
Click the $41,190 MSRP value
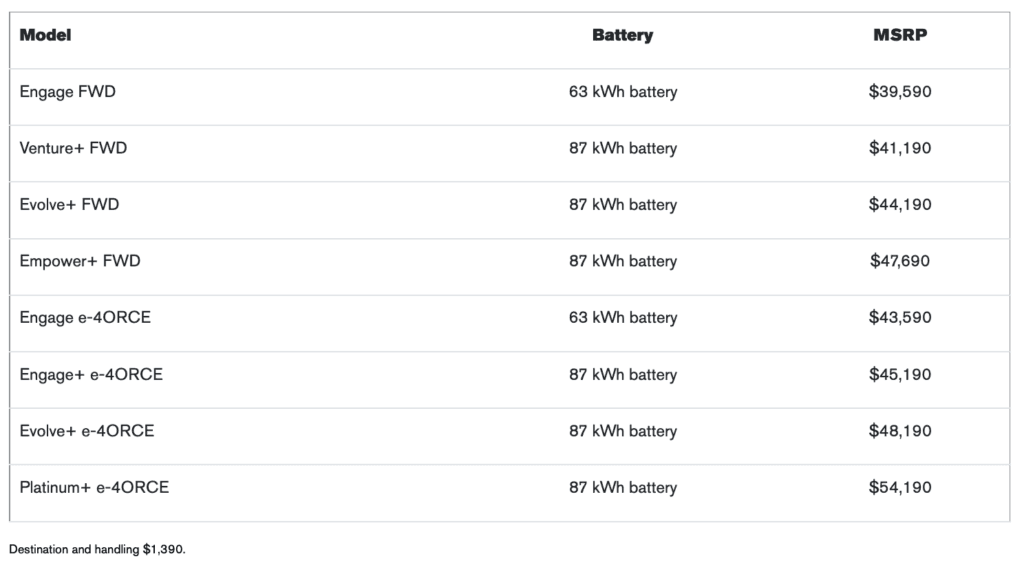pyautogui.click(x=900, y=148)
